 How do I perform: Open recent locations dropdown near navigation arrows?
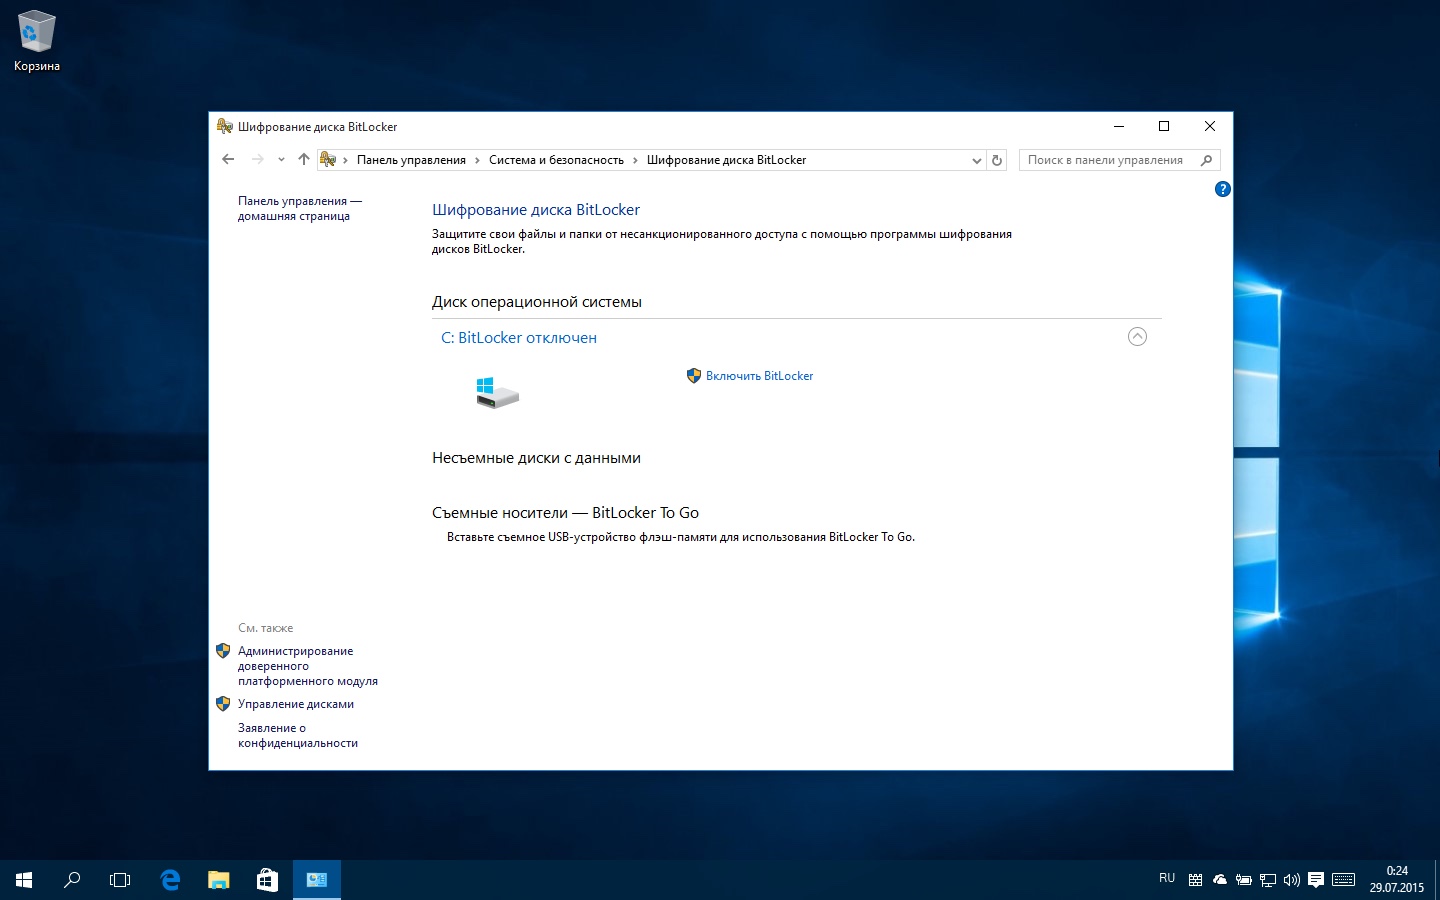click(281, 160)
